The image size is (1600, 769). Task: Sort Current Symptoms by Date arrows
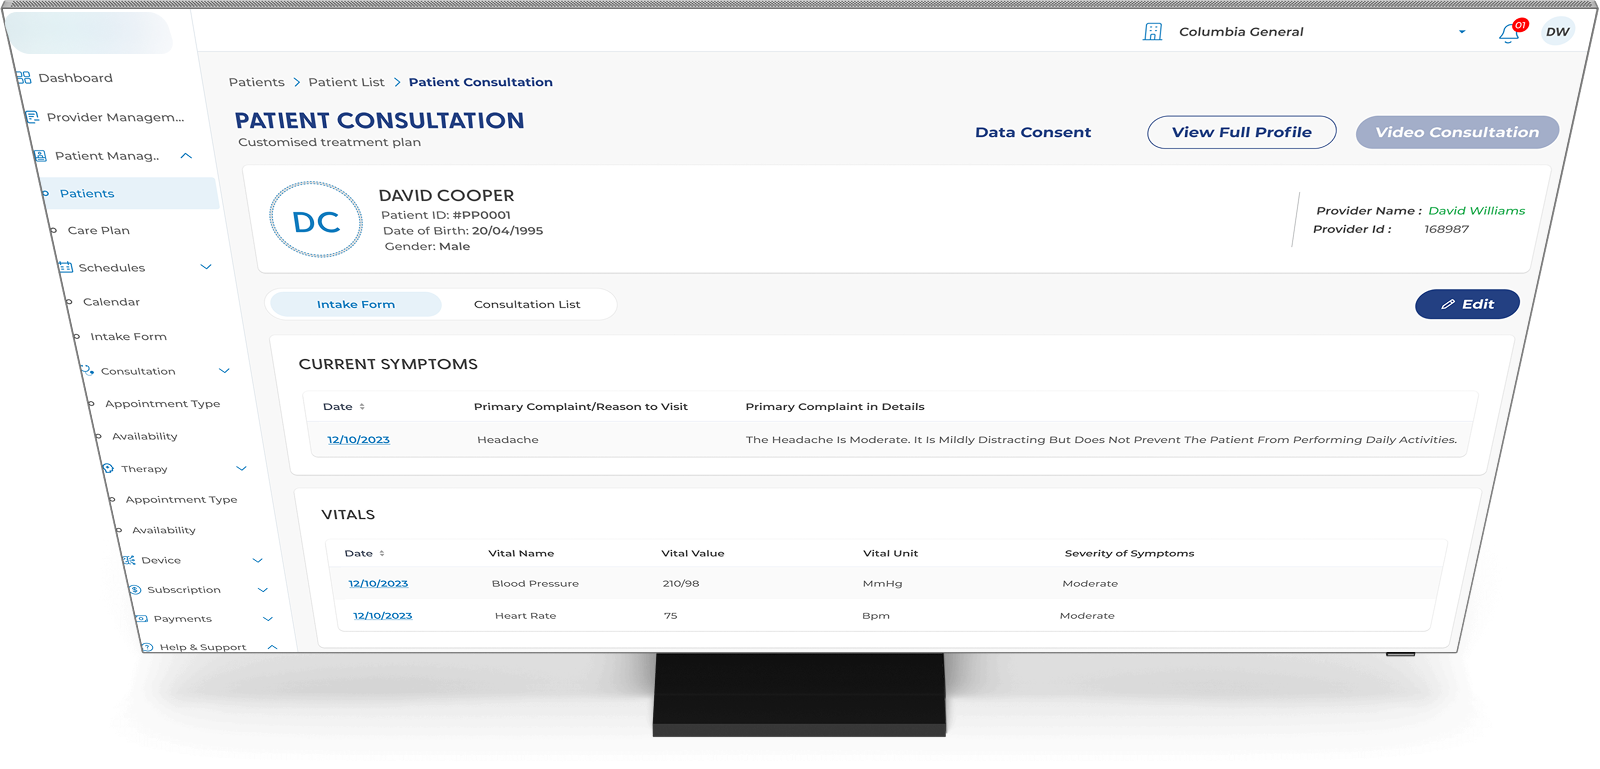pos(362,407)
